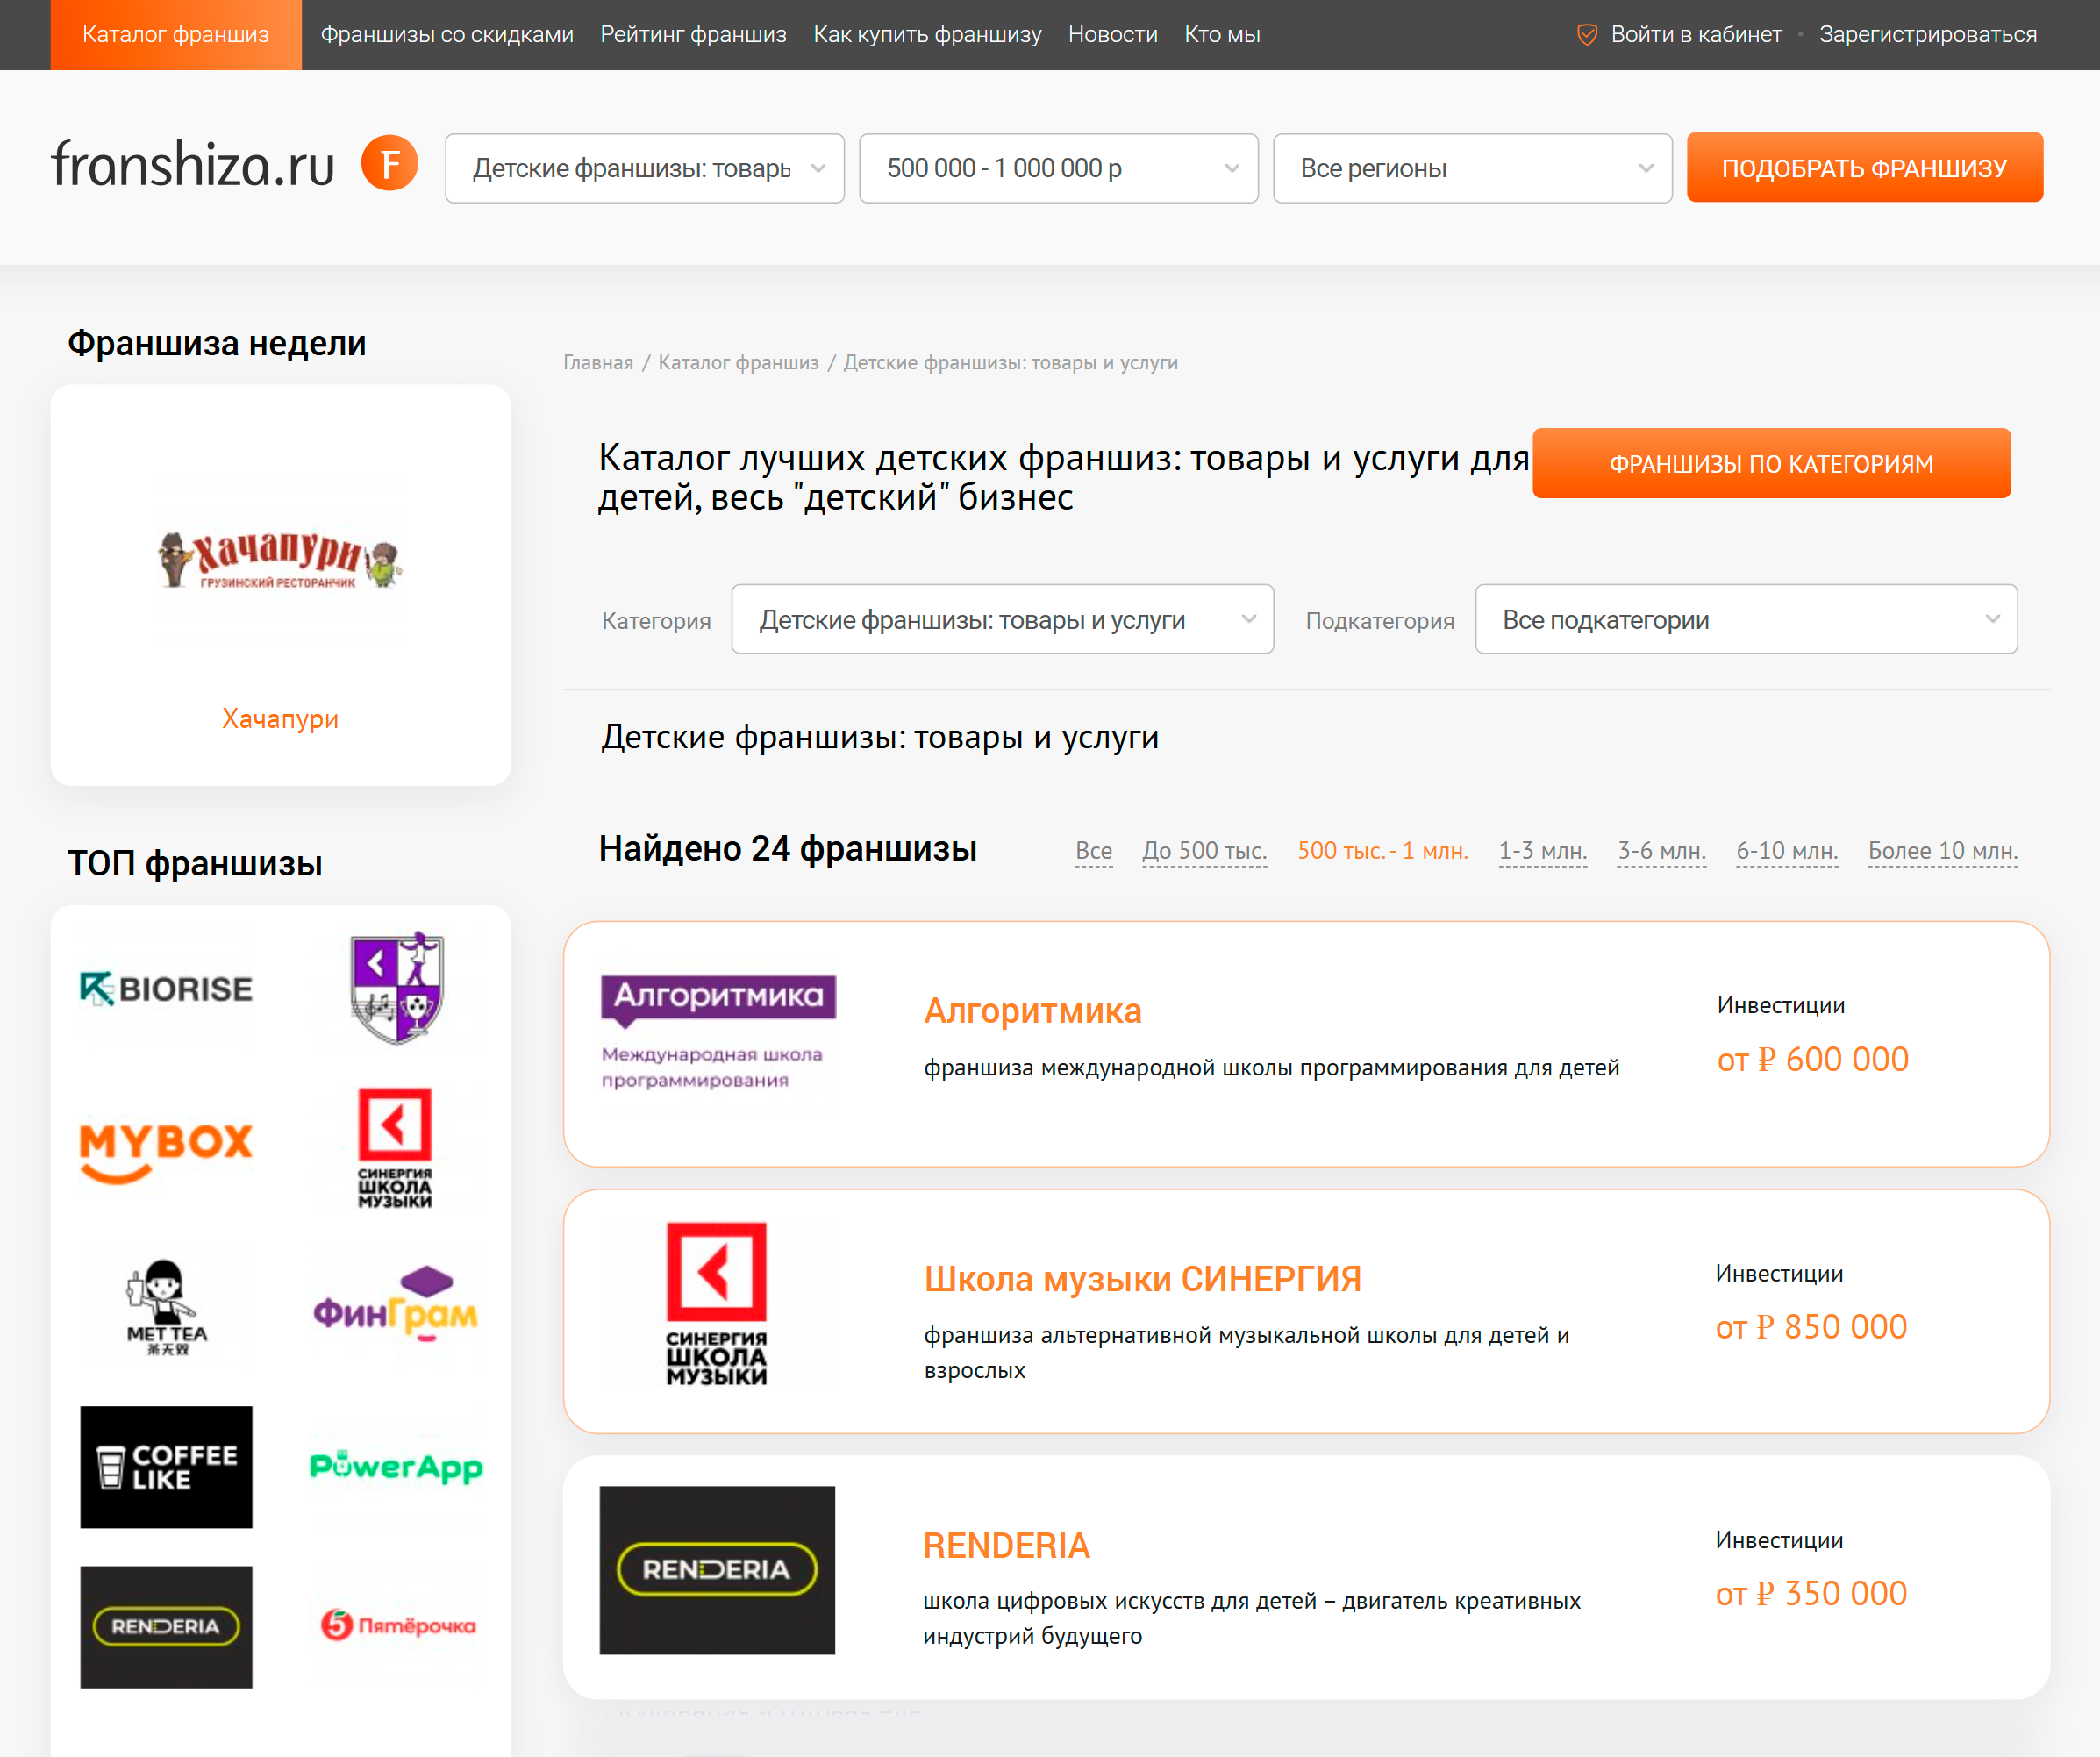Click Алгоритмика description about школы программирования

[x=1271, y=1068]
